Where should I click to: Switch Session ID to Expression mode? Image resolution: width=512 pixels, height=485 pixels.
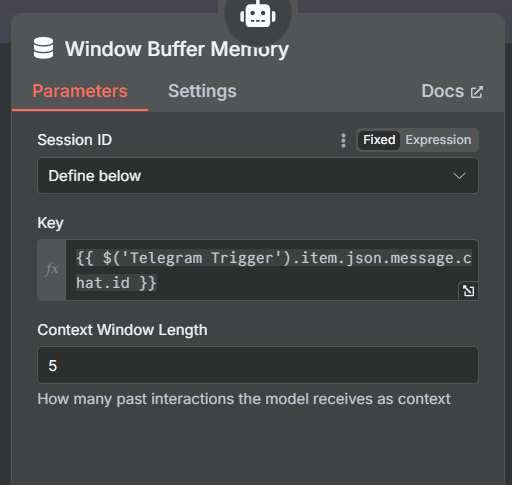[438, 140]
